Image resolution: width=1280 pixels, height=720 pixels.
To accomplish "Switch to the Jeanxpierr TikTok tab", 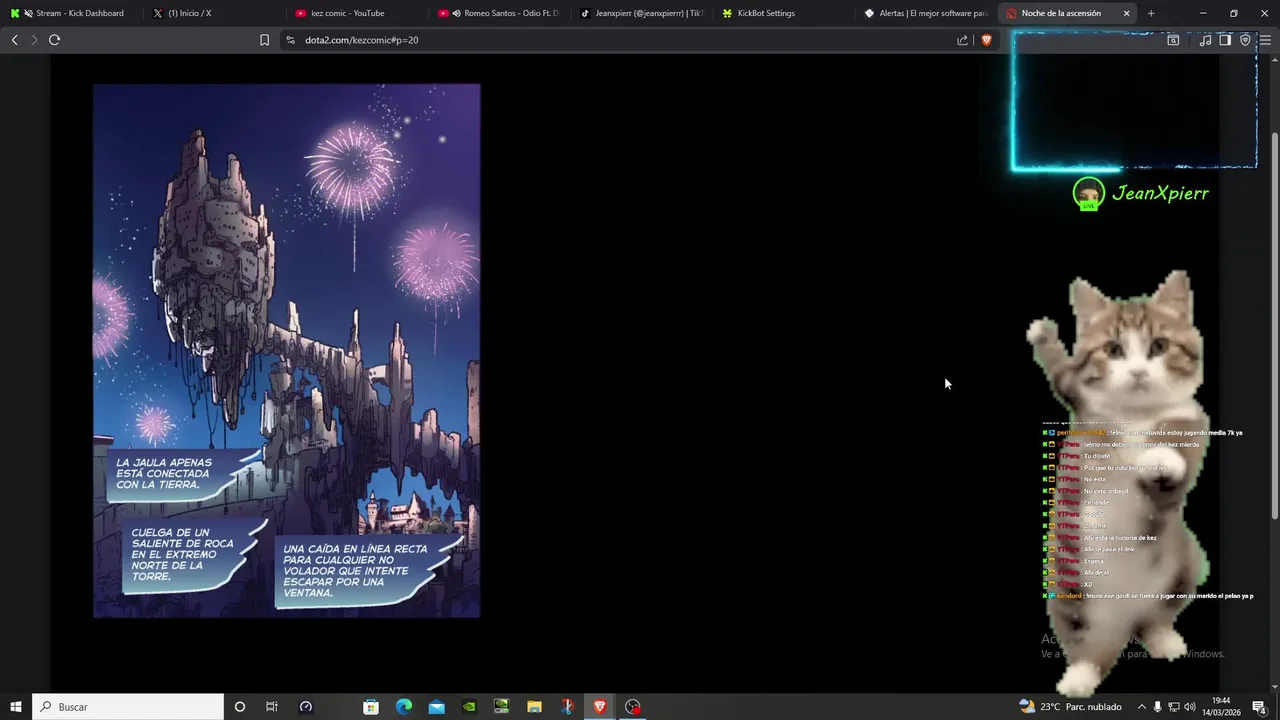I will [x=642, y=13].
